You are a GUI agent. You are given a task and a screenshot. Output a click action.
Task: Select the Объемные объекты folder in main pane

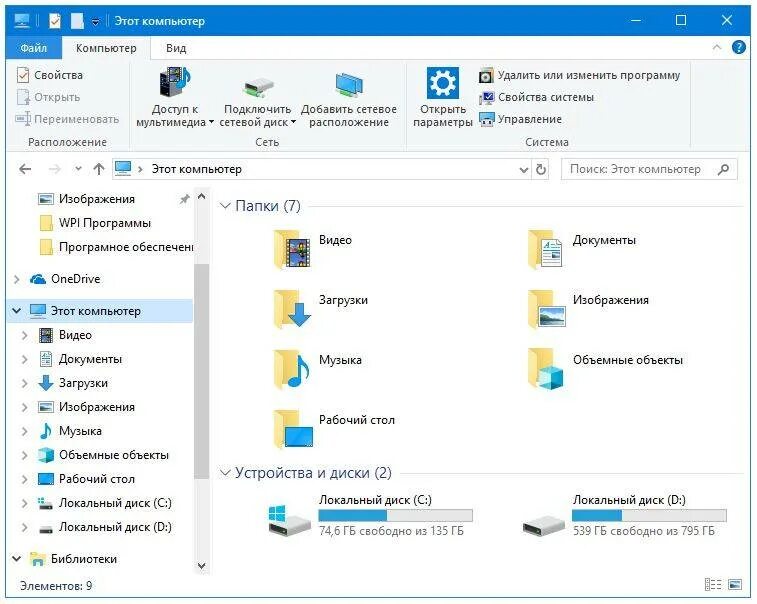click(605, 369)
